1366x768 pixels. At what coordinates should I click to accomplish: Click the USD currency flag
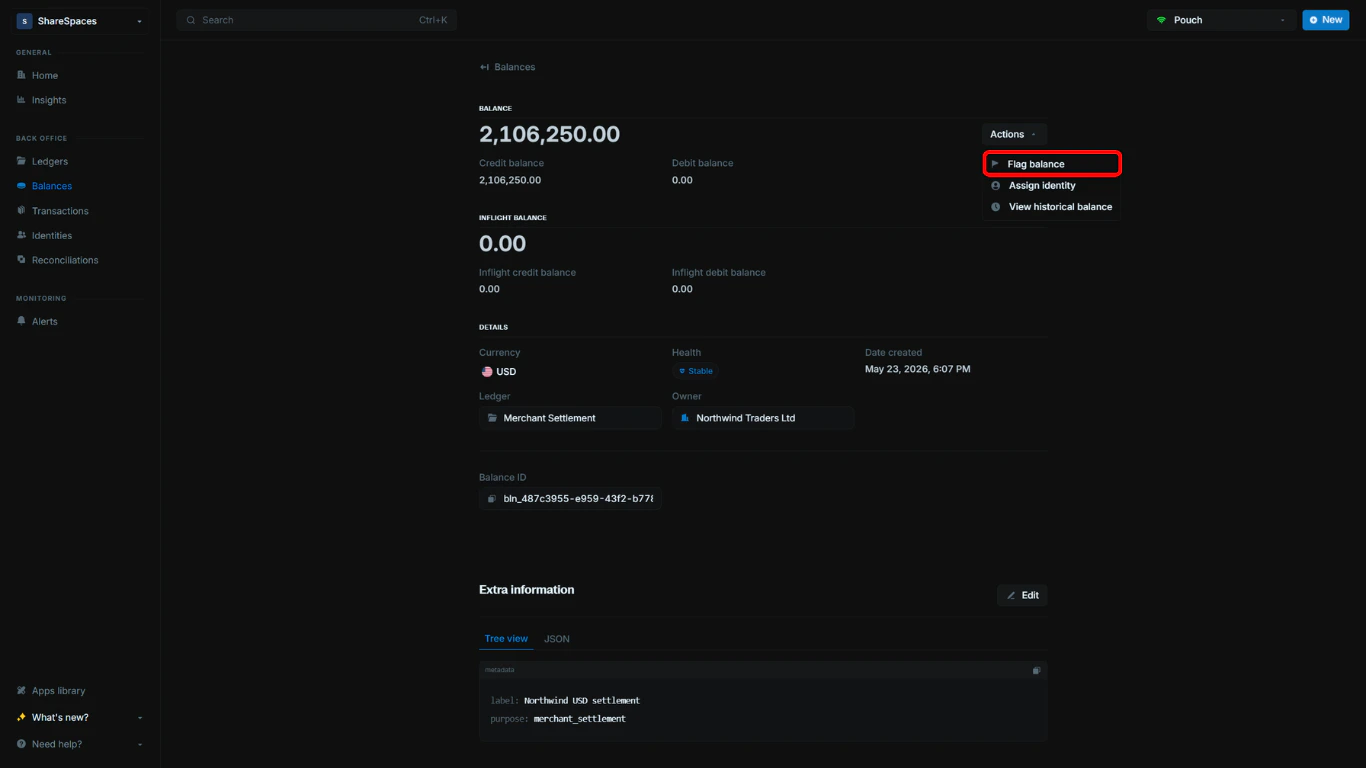[x=487, y=372]
